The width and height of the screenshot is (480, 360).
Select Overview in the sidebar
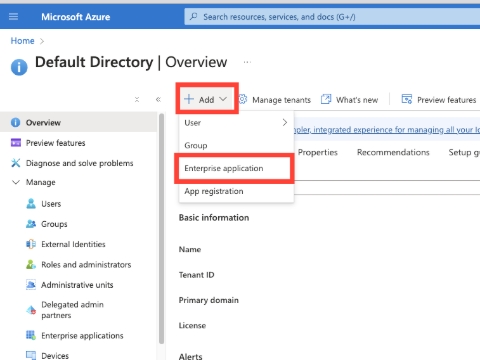(x=78, y=122)
